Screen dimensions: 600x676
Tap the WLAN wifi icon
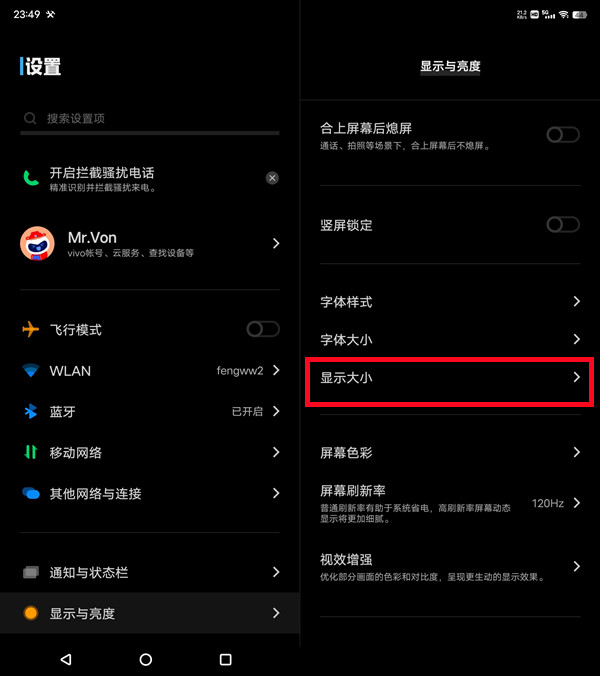31,370
